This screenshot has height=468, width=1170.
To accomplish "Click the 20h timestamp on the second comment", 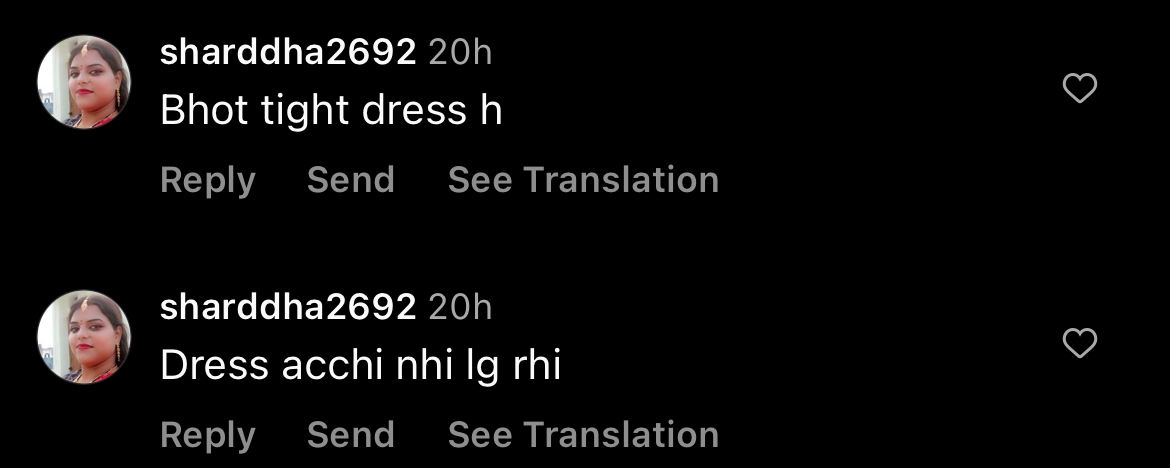I will coord(460,307).
